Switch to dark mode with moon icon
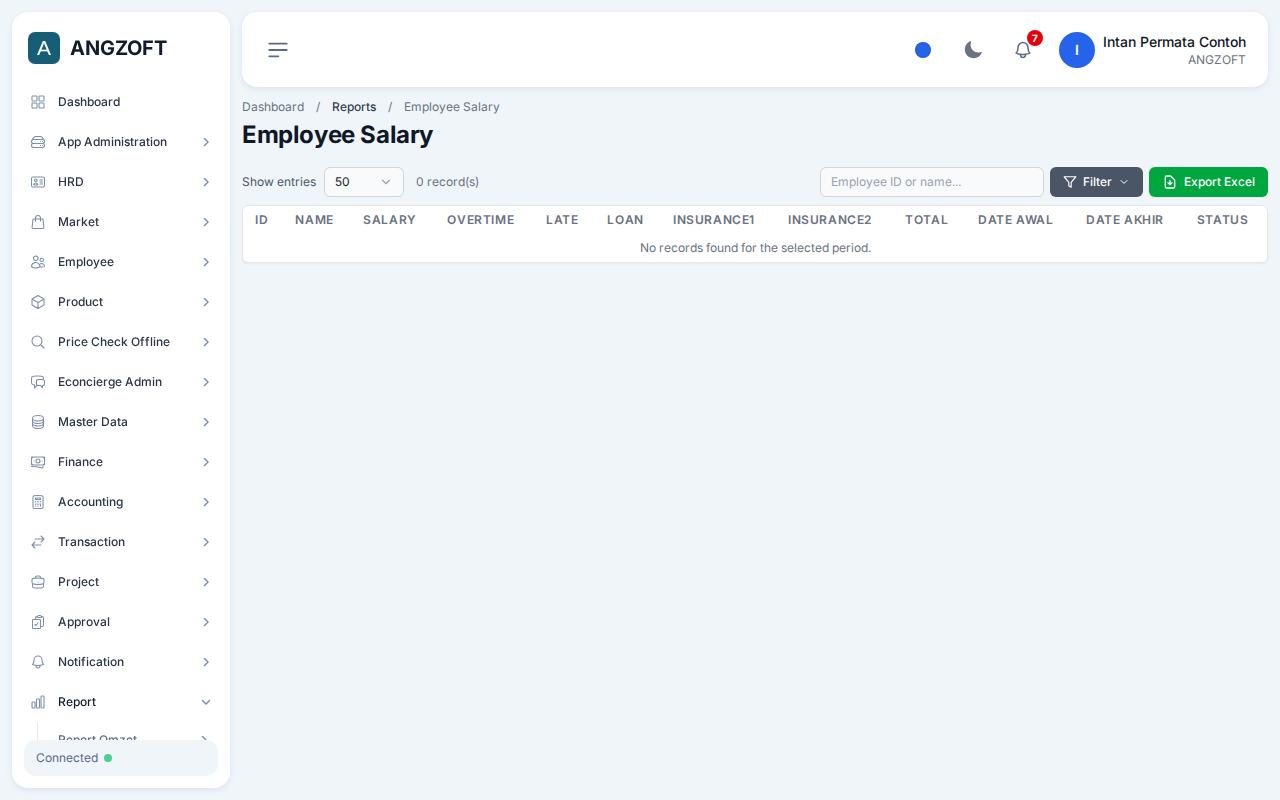This screenshot has width=1280, height=800. click(x=973, y=50)
